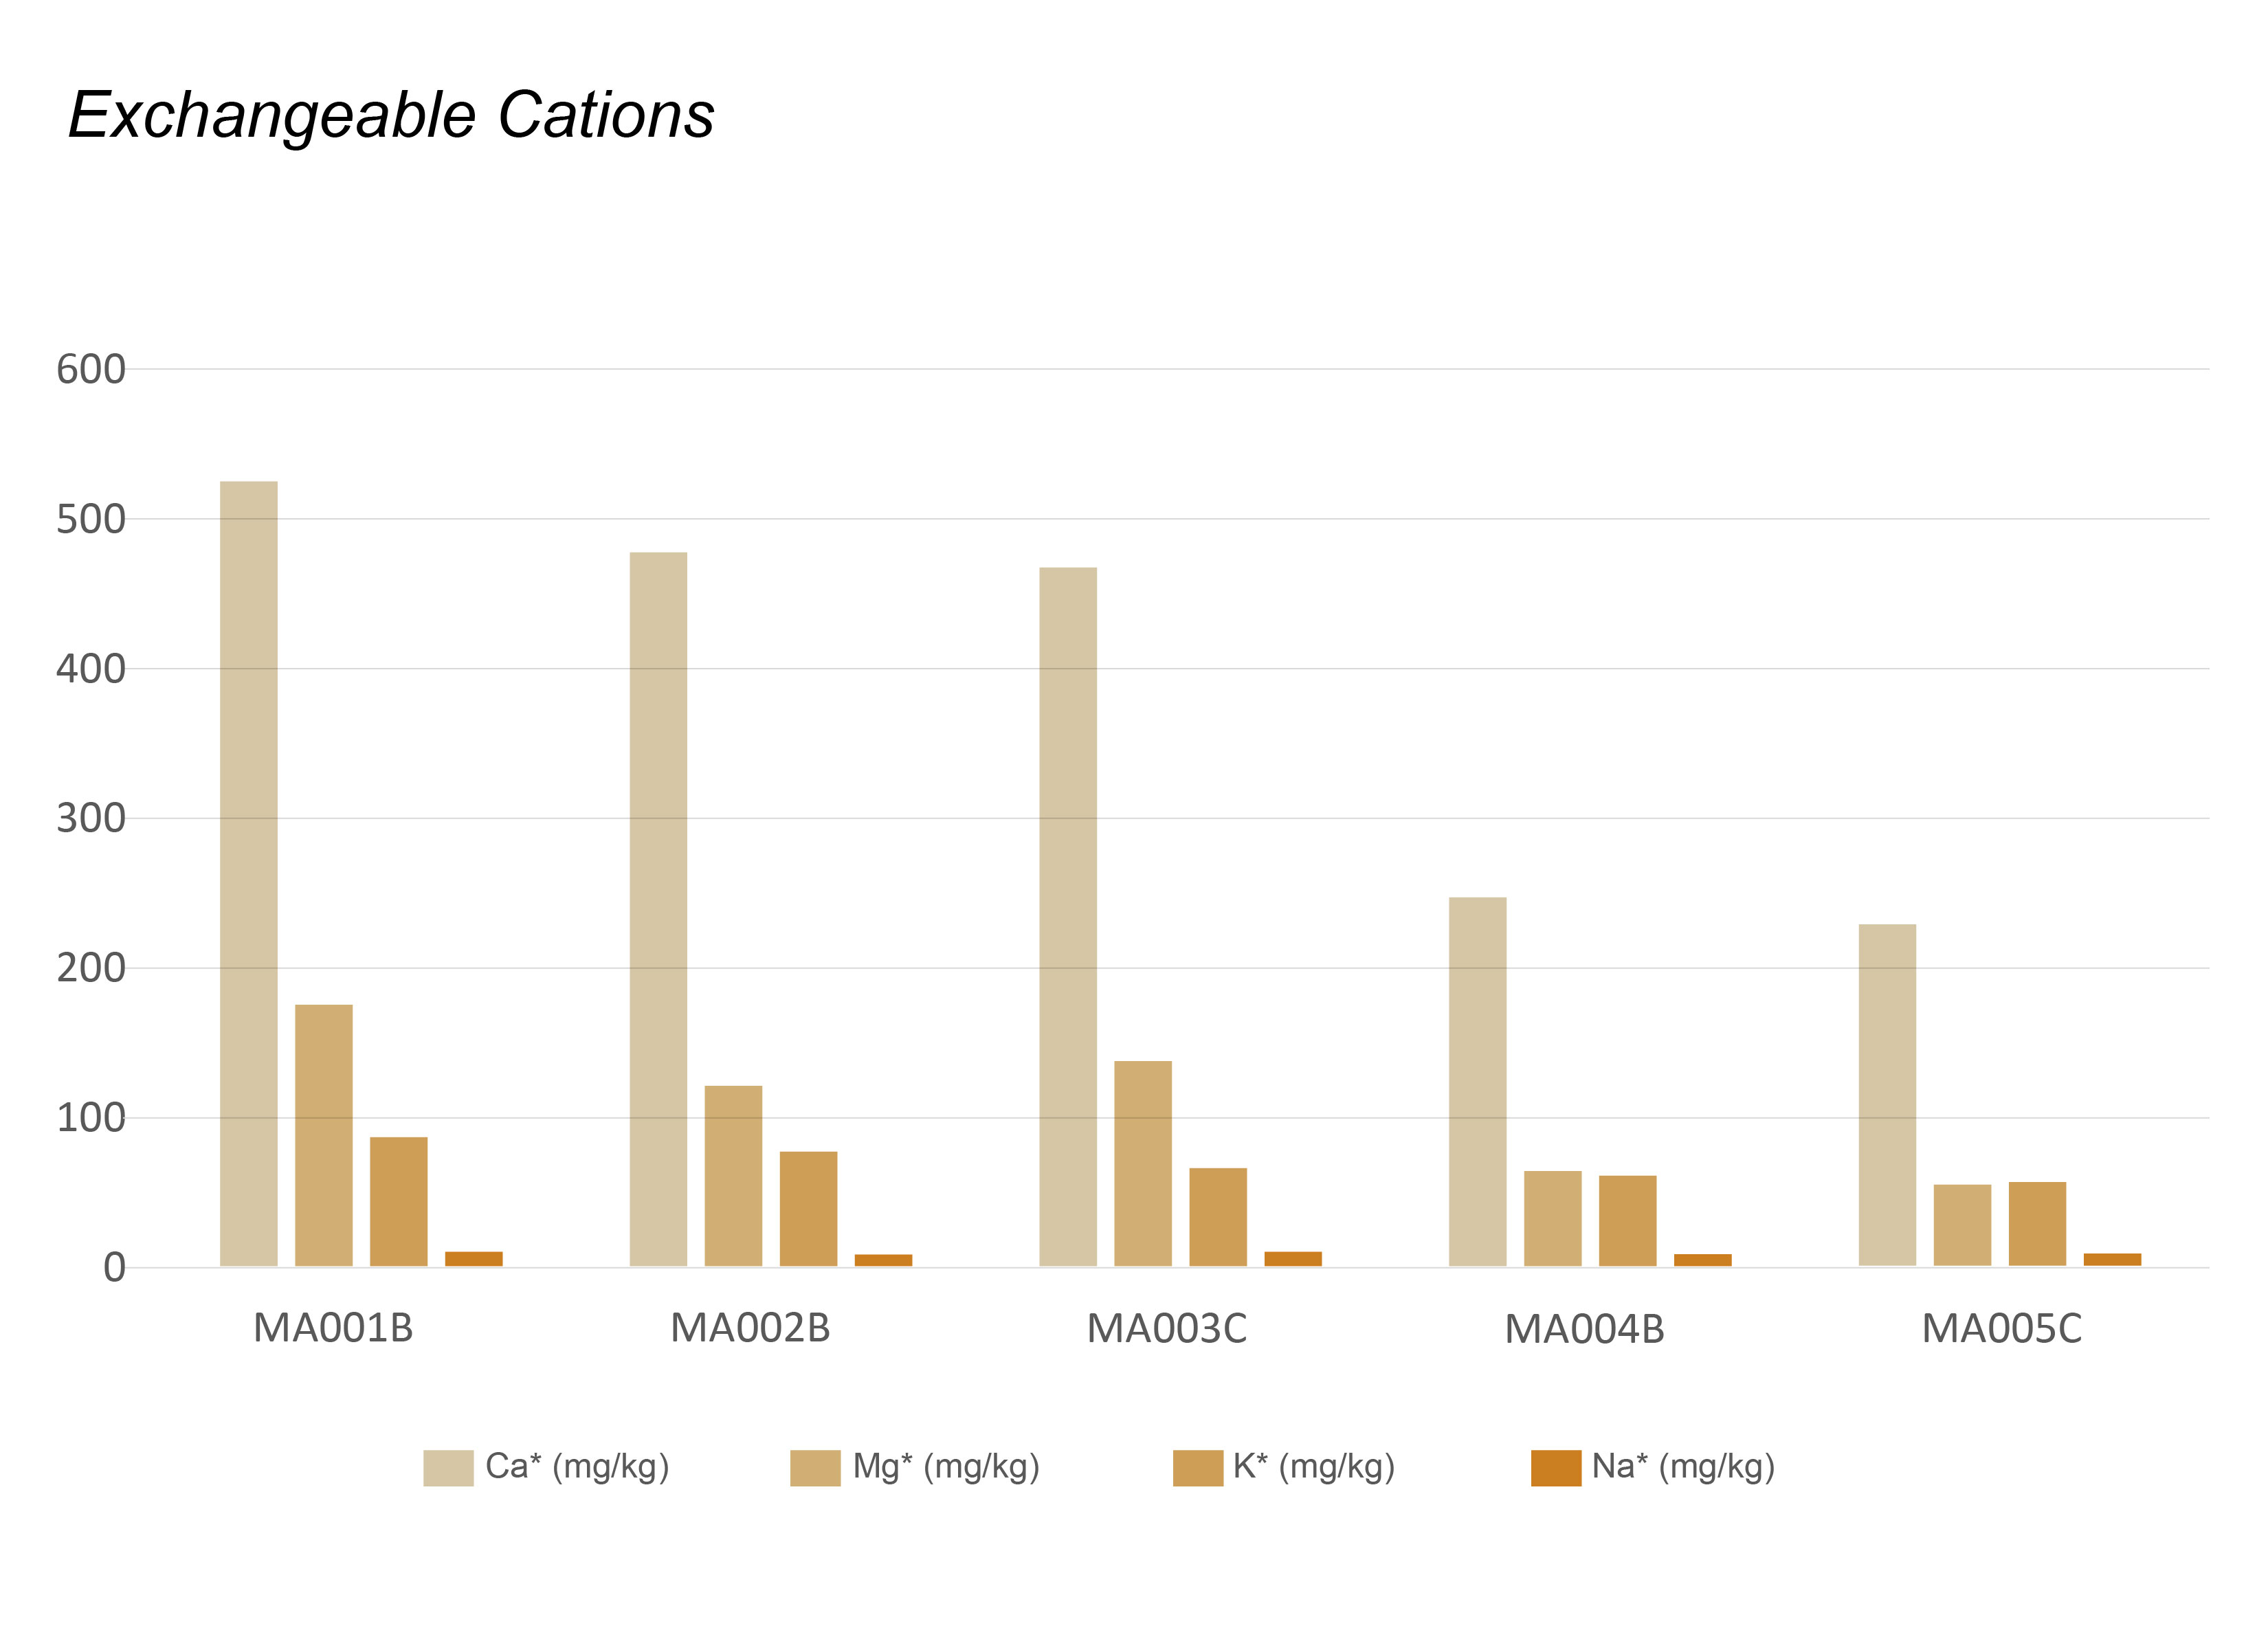This screenshot has height=1650, width=2268.
Task: Click the Ca bar for MA003C
Action: 1068,917
